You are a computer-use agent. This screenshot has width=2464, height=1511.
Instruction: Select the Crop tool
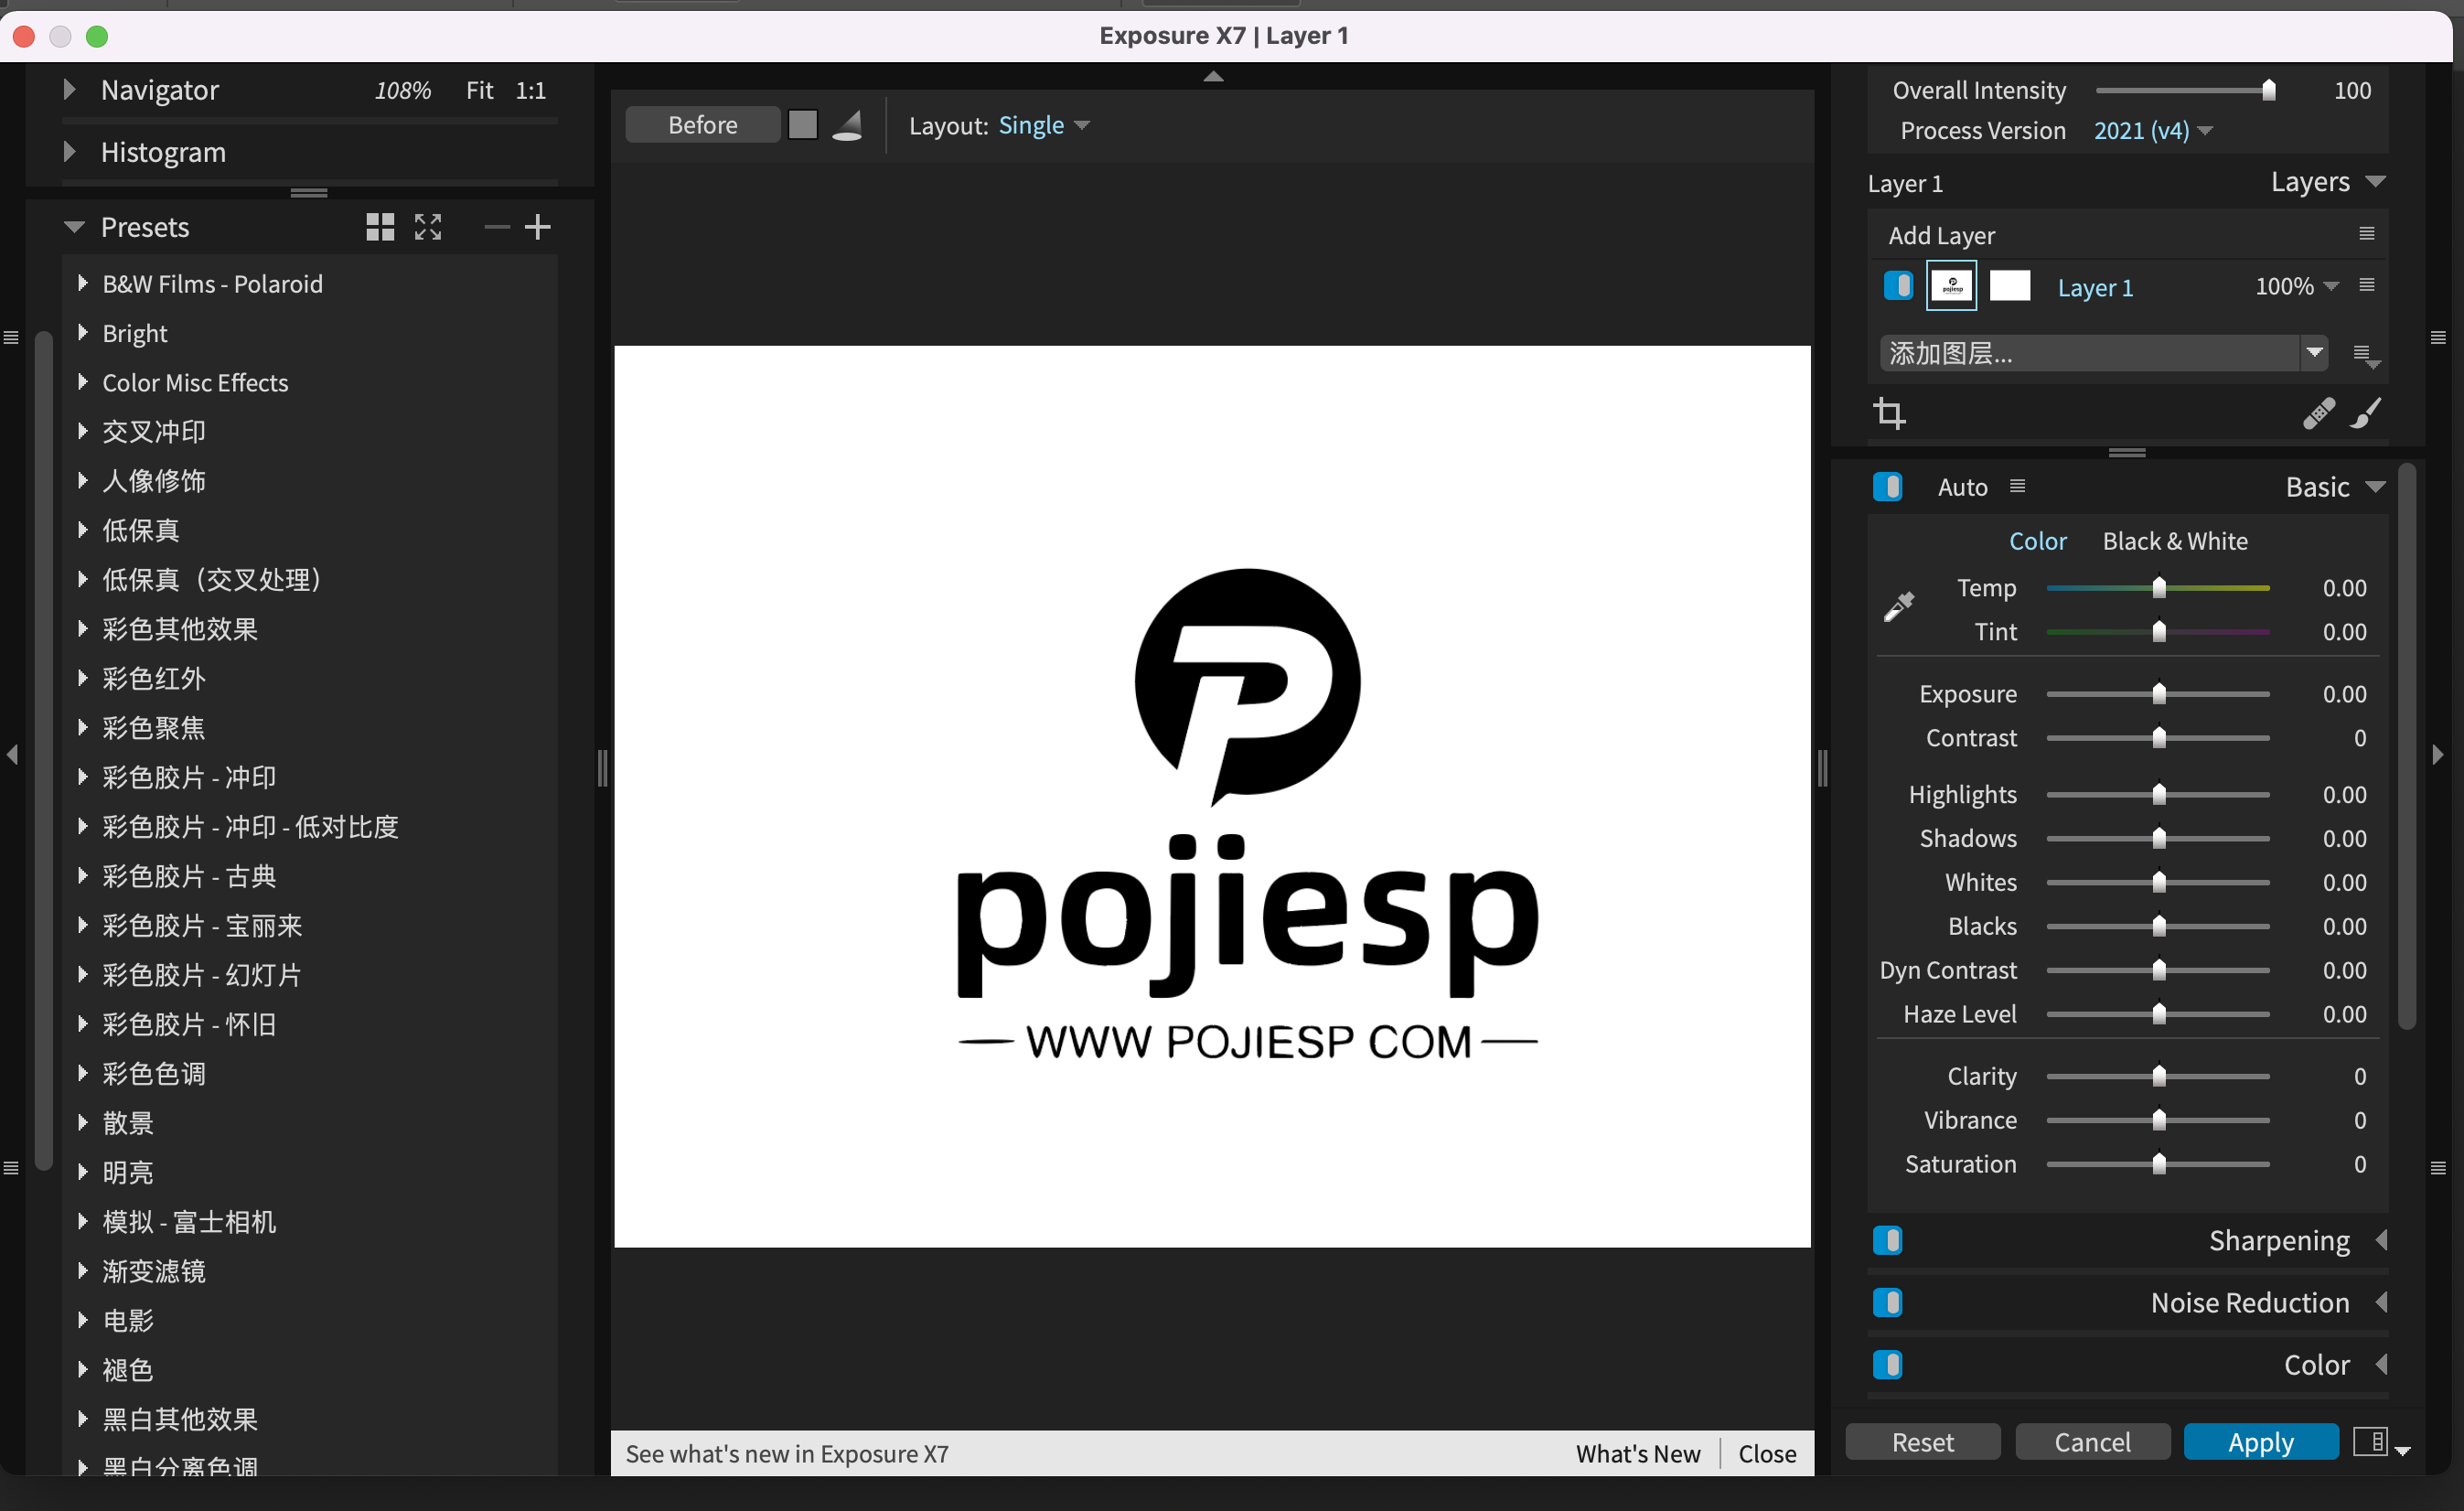tap(1891, 413)
